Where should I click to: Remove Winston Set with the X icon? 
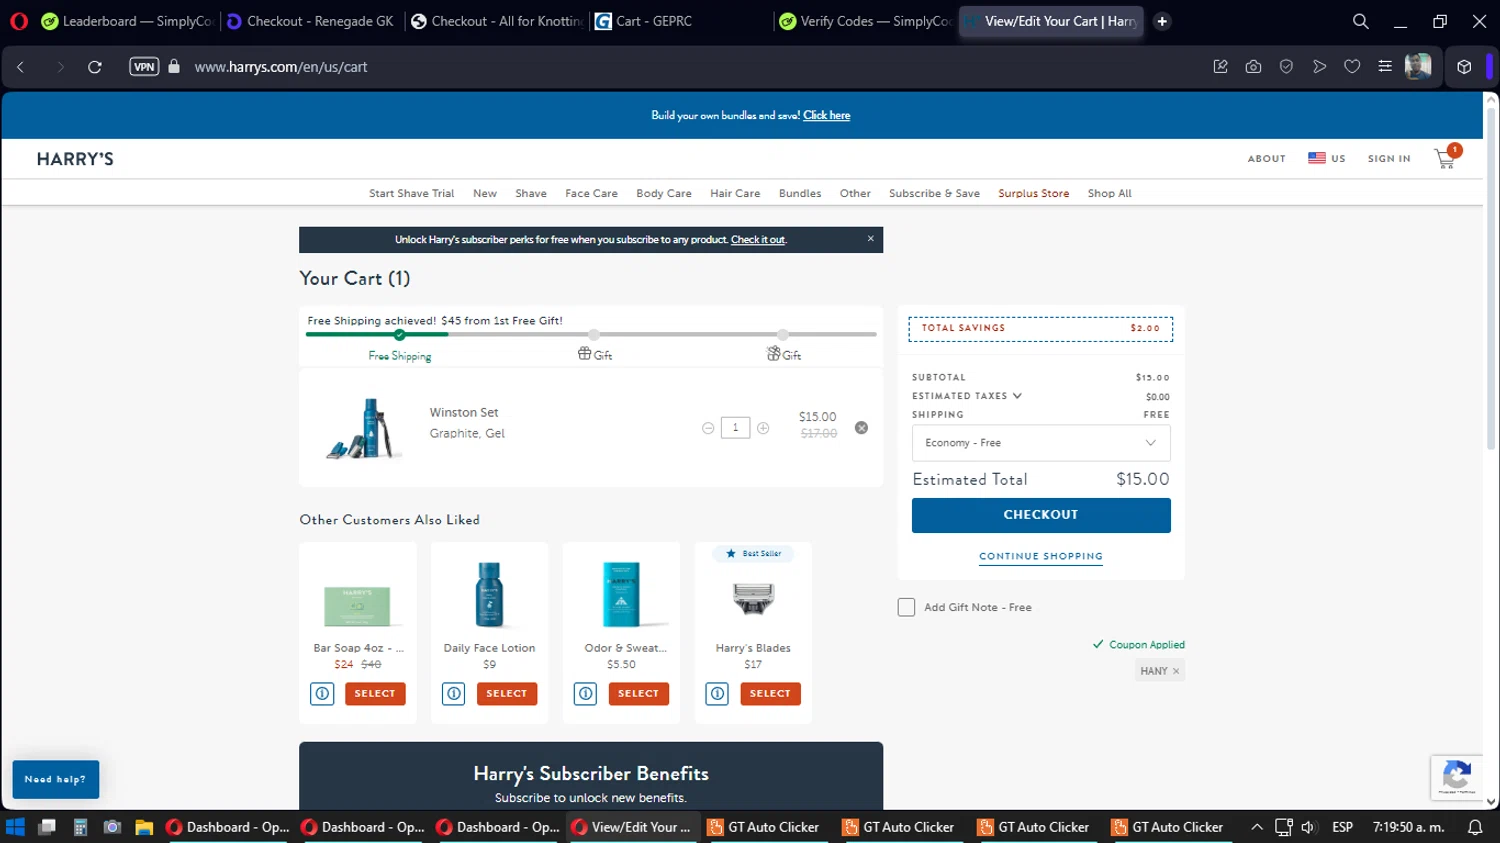pyautogui.click(x=861, y=428)
